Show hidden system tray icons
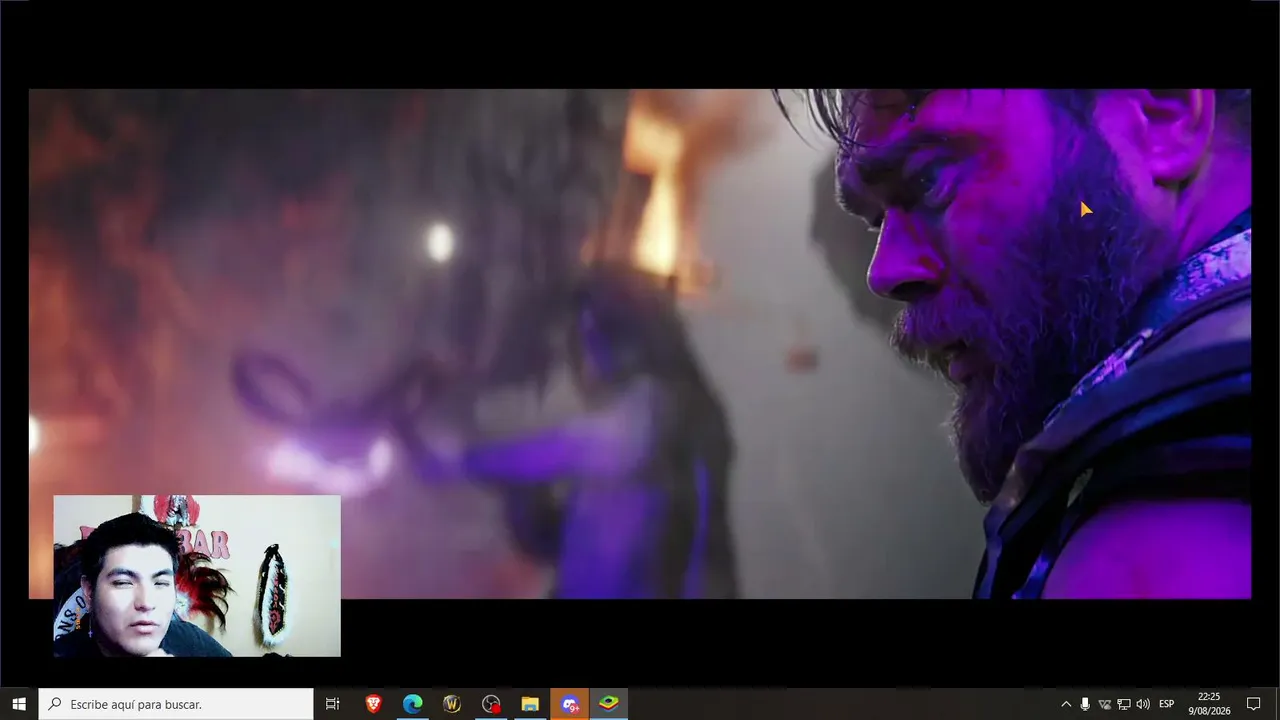The image size is (1280, 720). pos(1066,704)
